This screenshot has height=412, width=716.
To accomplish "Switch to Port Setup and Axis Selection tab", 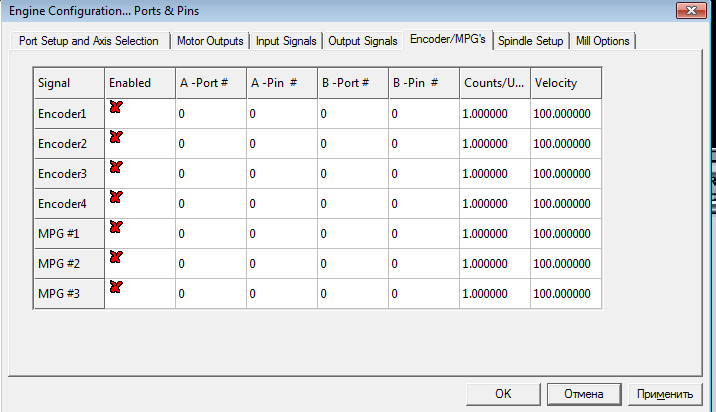I will [89, 41].
